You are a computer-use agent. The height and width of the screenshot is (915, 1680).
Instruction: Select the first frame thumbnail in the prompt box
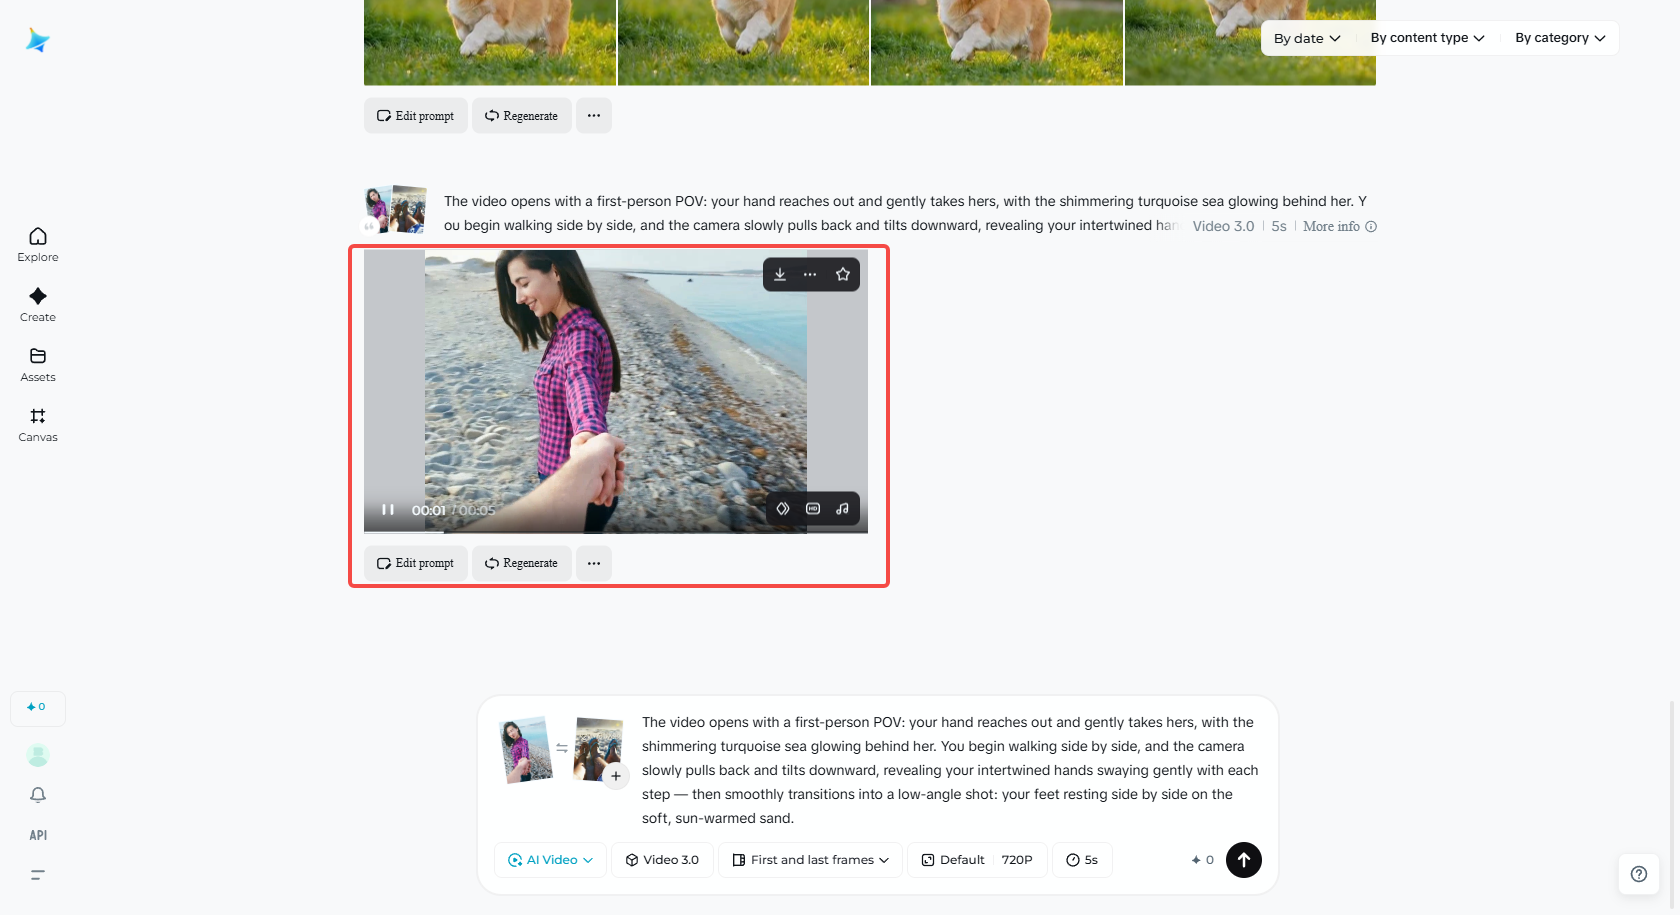coord(525,749)
